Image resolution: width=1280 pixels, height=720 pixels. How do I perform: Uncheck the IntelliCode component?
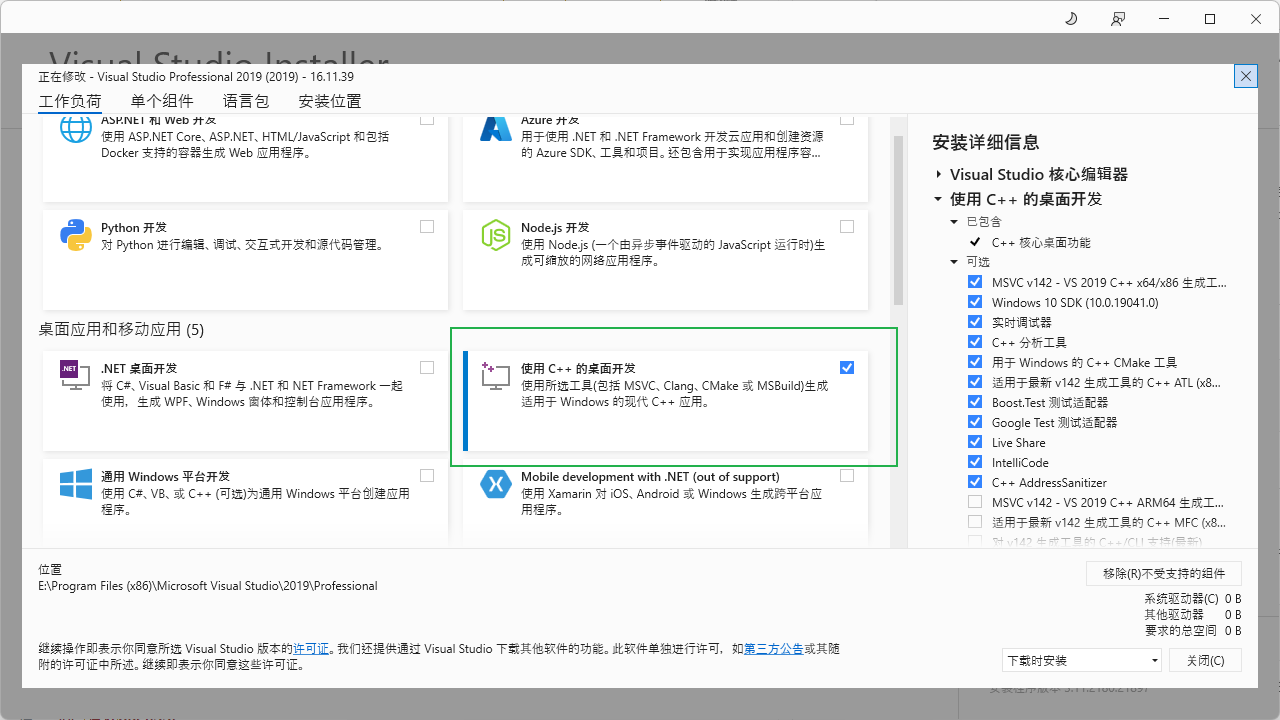(975, 462)
